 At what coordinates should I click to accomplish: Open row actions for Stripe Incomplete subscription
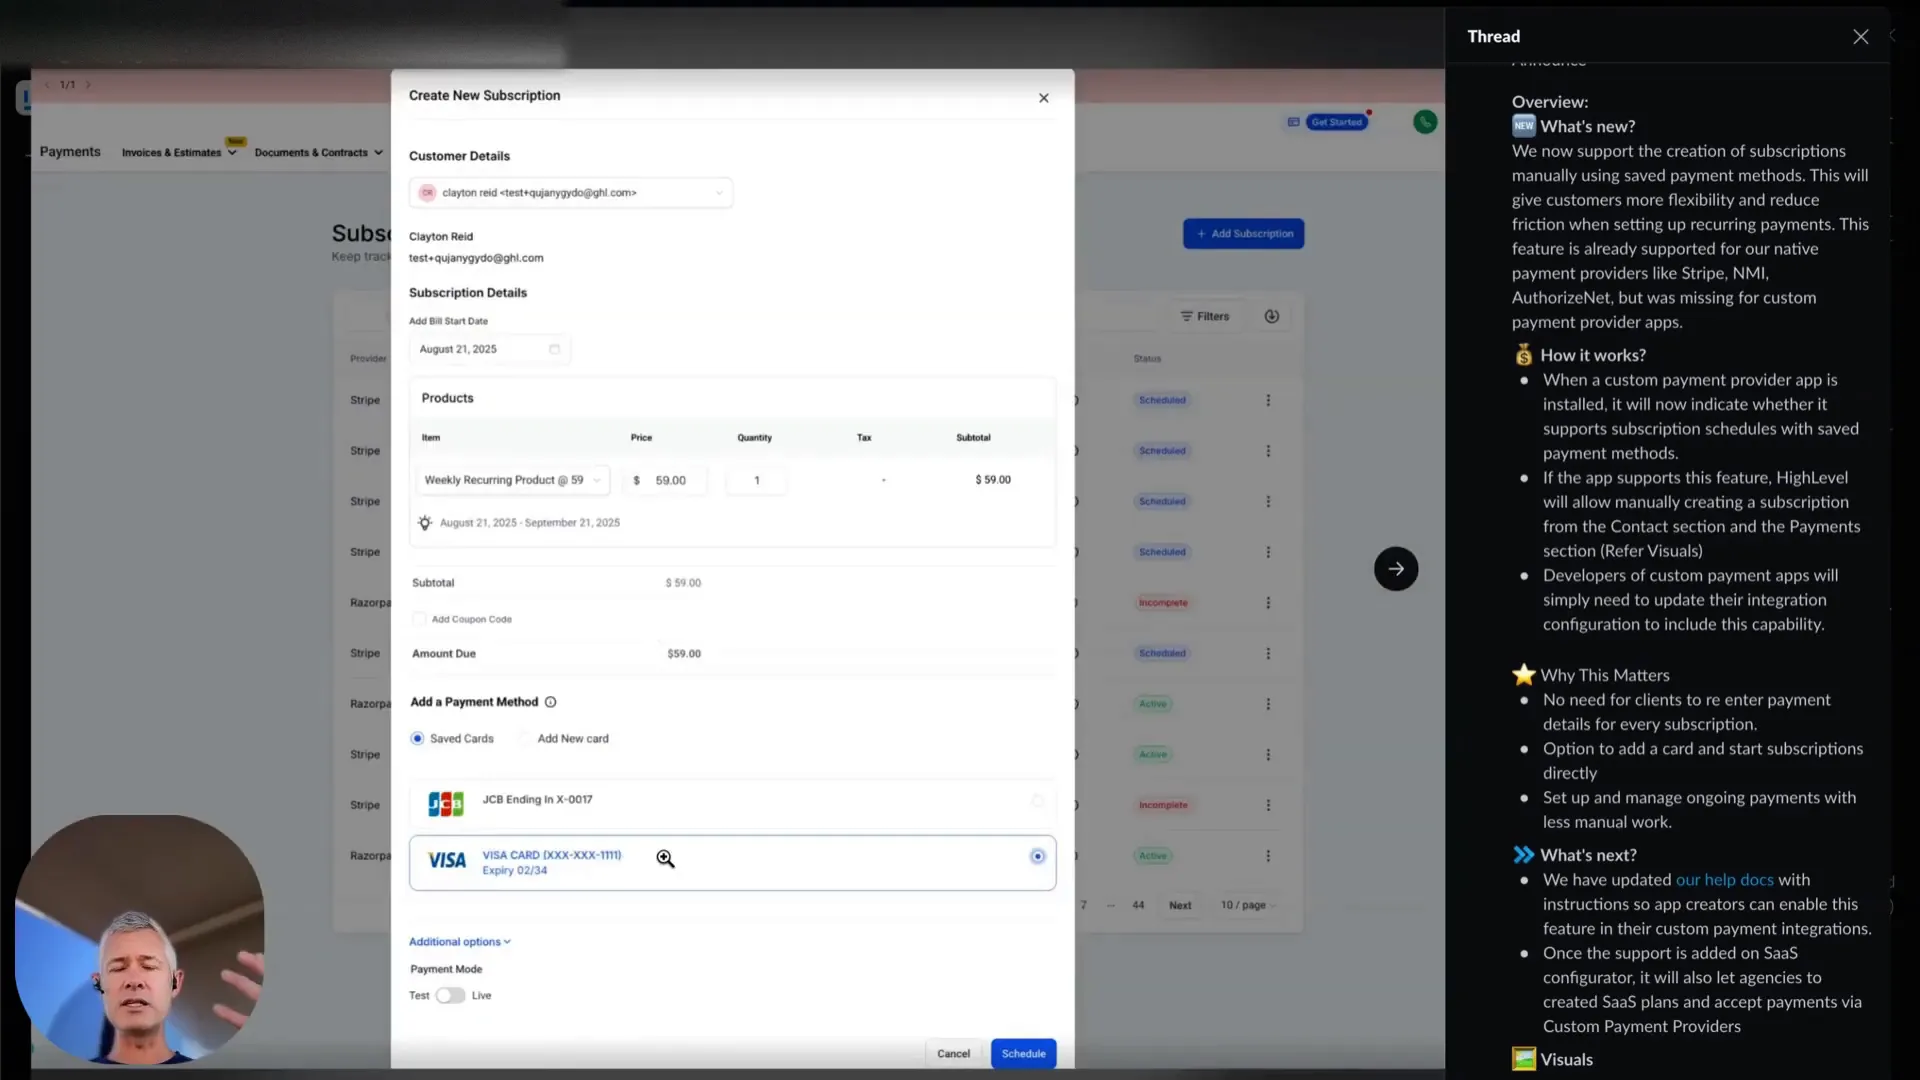click(1268, 805)
